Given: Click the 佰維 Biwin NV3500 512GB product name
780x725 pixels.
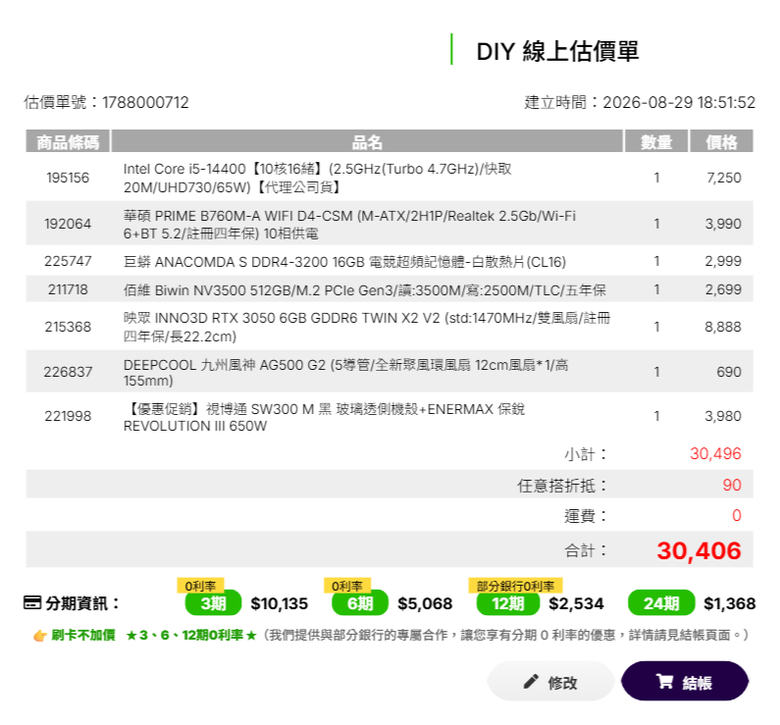Looking at the screenshot, I should click(365, 290).
